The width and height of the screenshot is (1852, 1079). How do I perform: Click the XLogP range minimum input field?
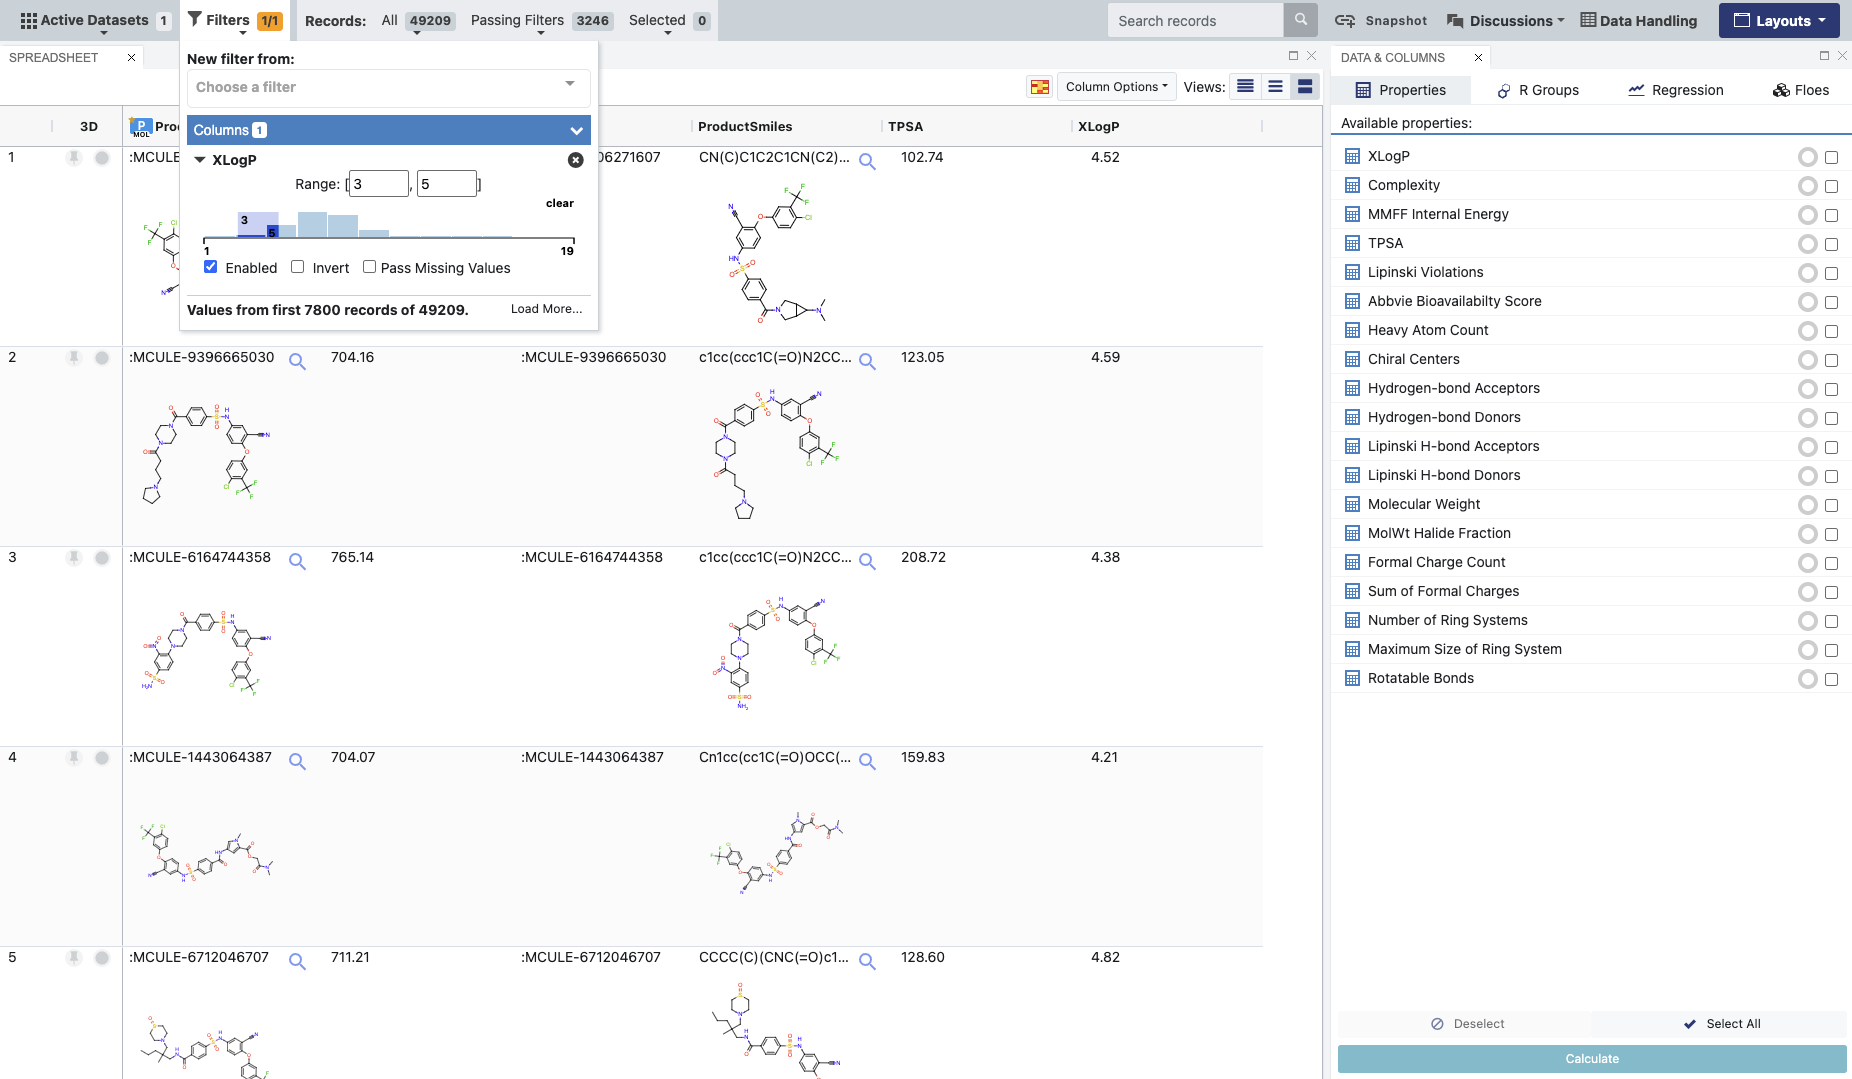pos(379,184)
